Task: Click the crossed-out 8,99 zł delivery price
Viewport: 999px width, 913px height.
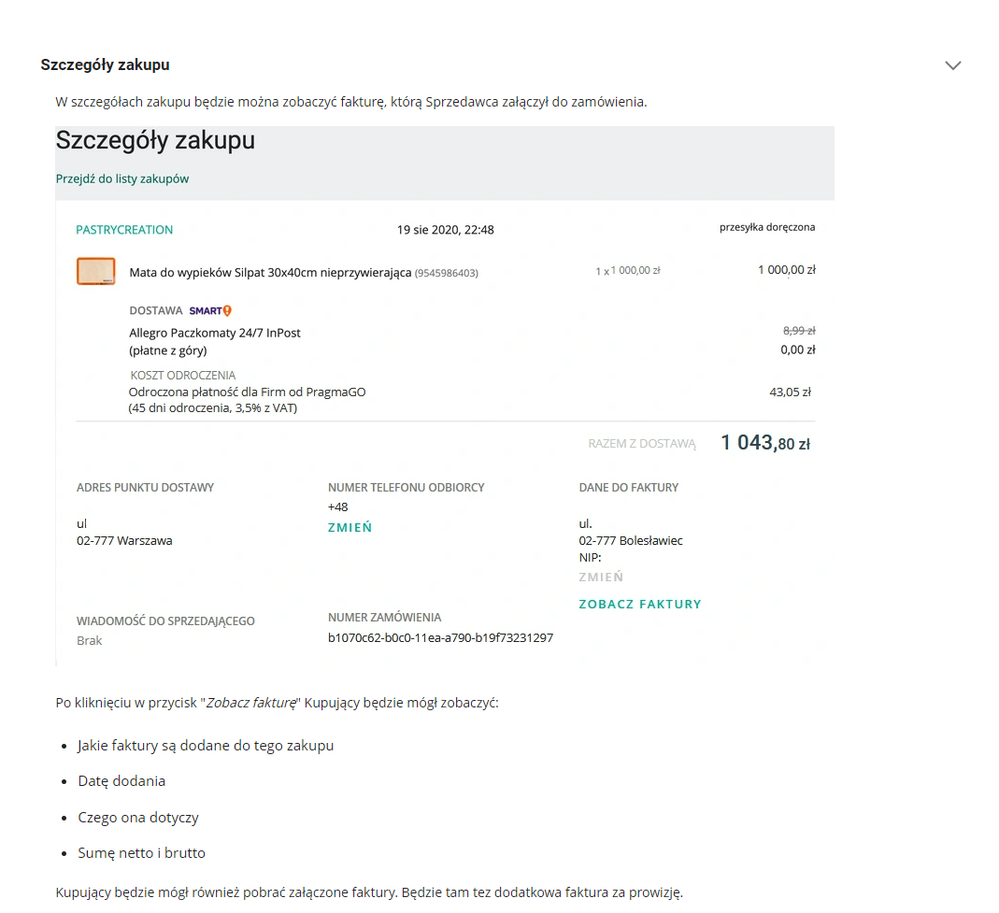Action: [799, 331]
